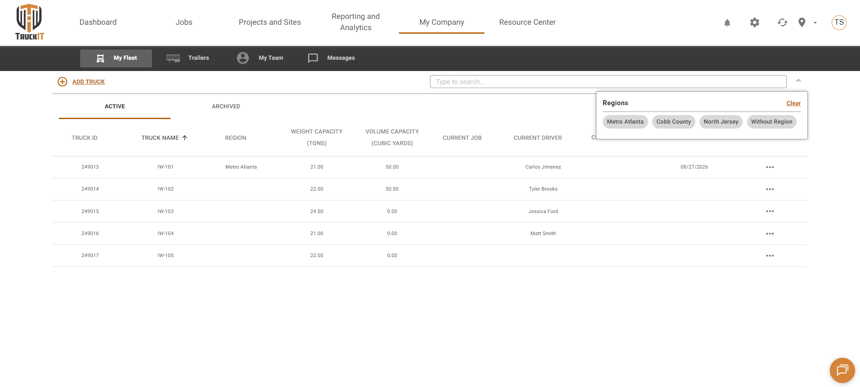Go to the Dashboard menu

coord(98,22)
